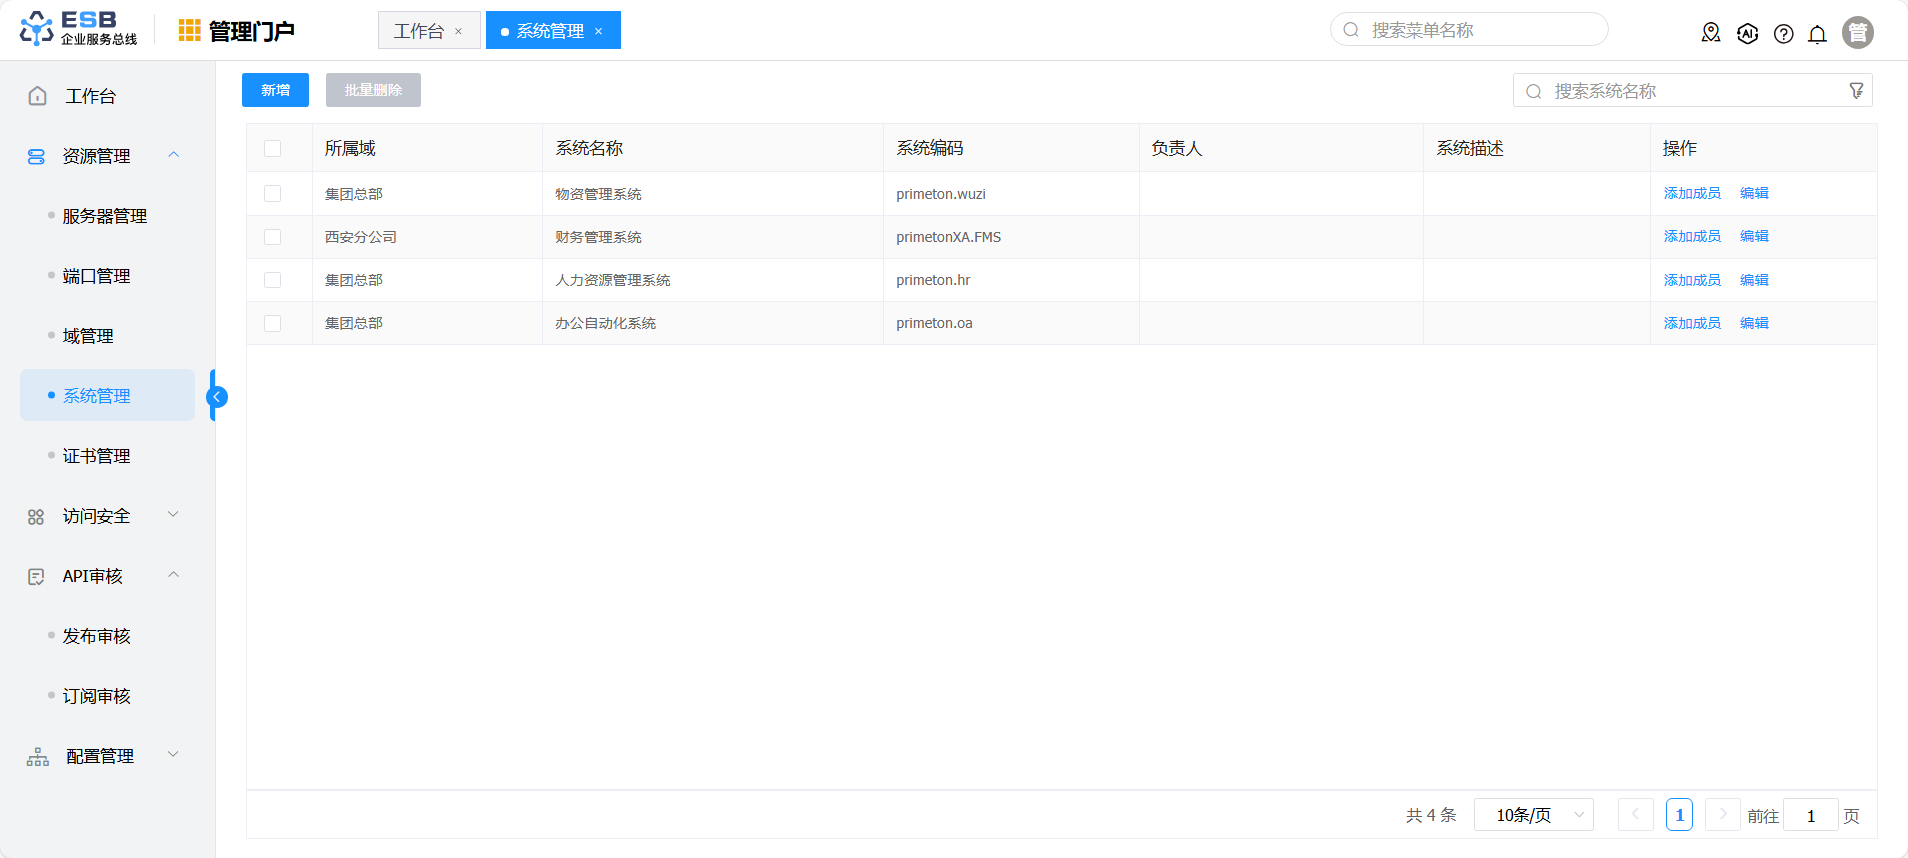Click the orange grid portal icon

(189, 31)
